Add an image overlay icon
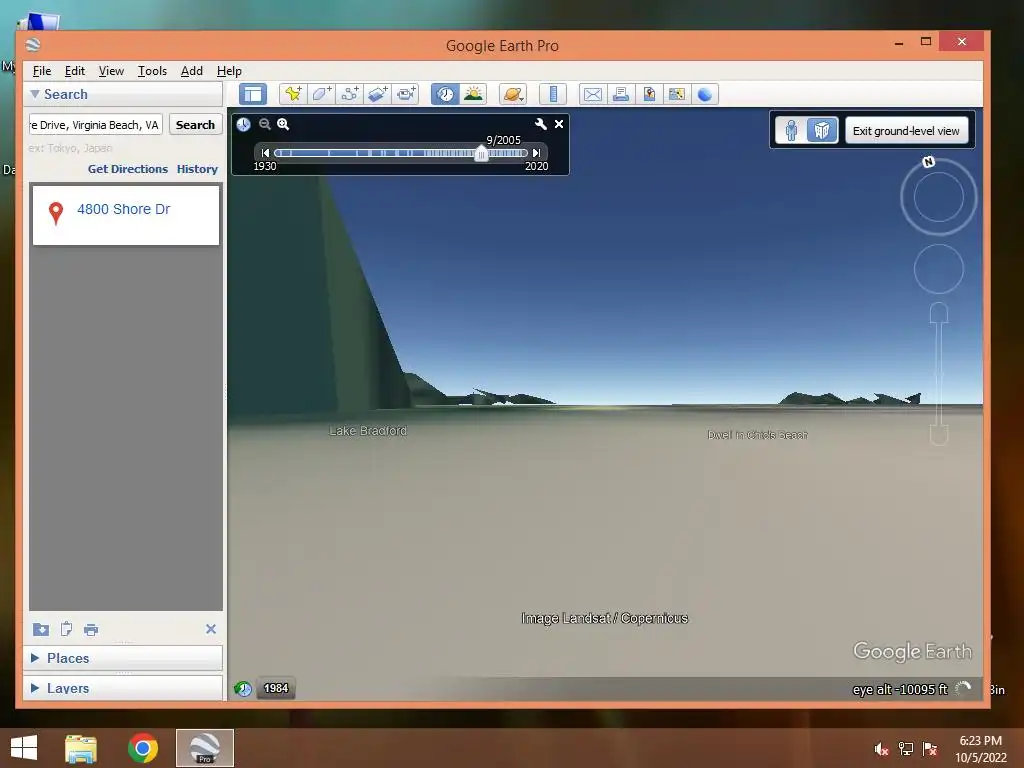This screenshot has width=1024, height=768. click(x=377, y=94)
